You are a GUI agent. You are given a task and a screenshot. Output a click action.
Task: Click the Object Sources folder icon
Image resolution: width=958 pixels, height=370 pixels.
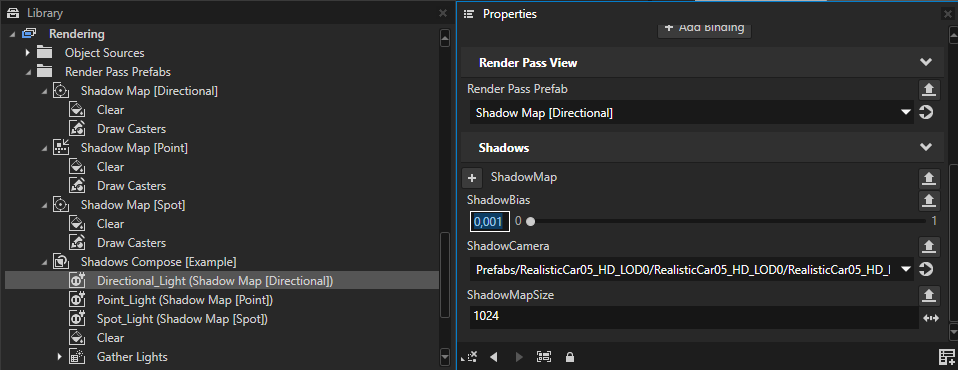point(44,53)
